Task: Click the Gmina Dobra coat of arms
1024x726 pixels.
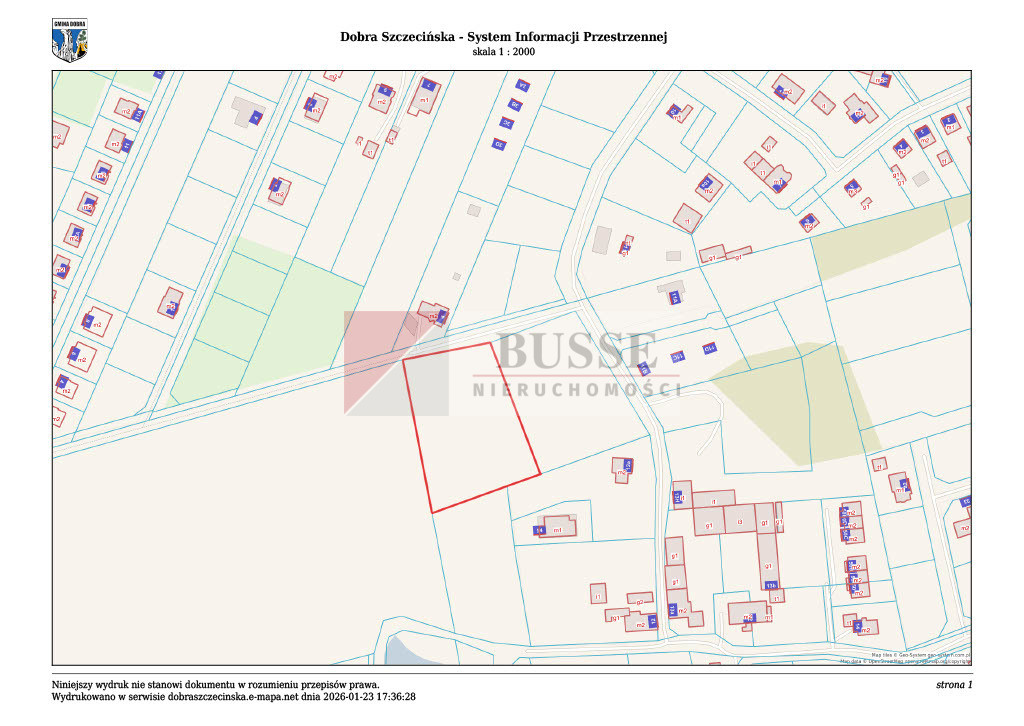Action: 69,40
